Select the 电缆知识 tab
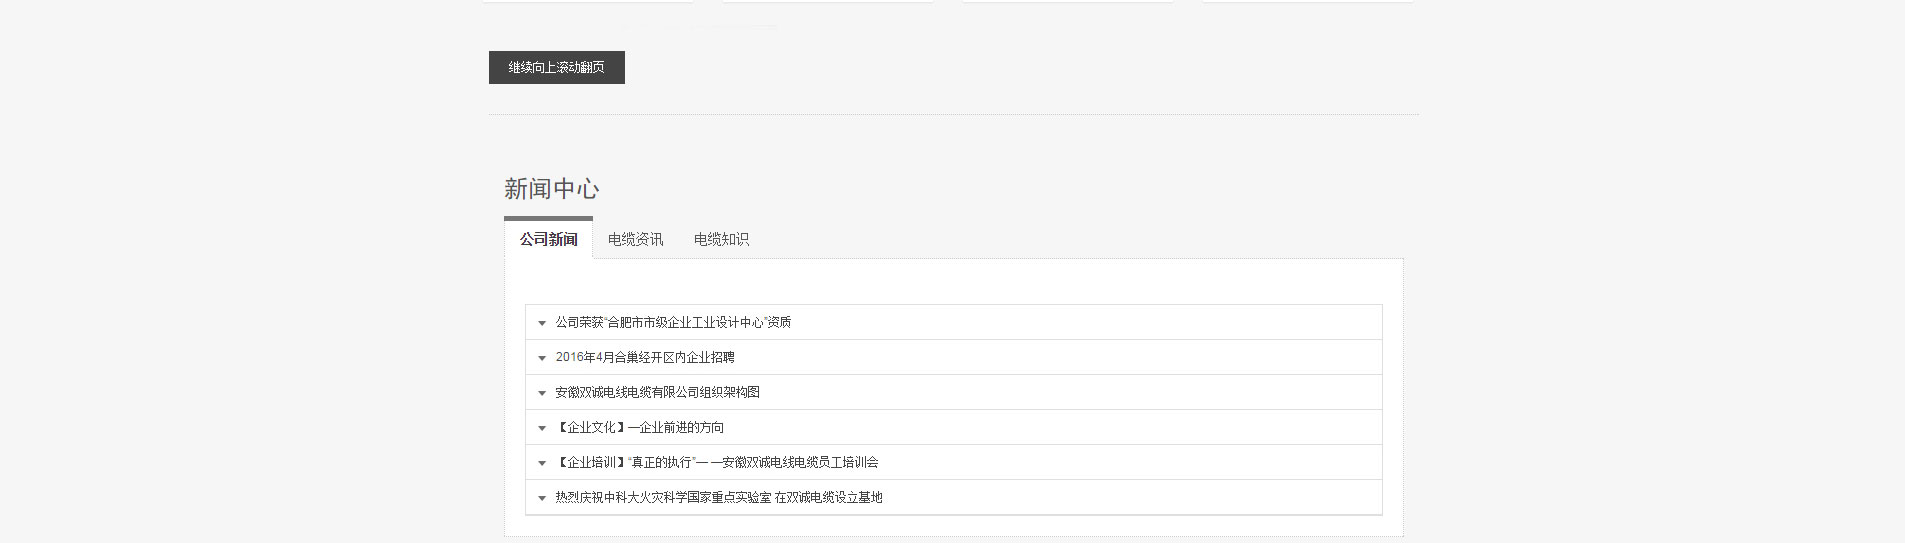Screen dimensions: 1905x543 point(721,239)
